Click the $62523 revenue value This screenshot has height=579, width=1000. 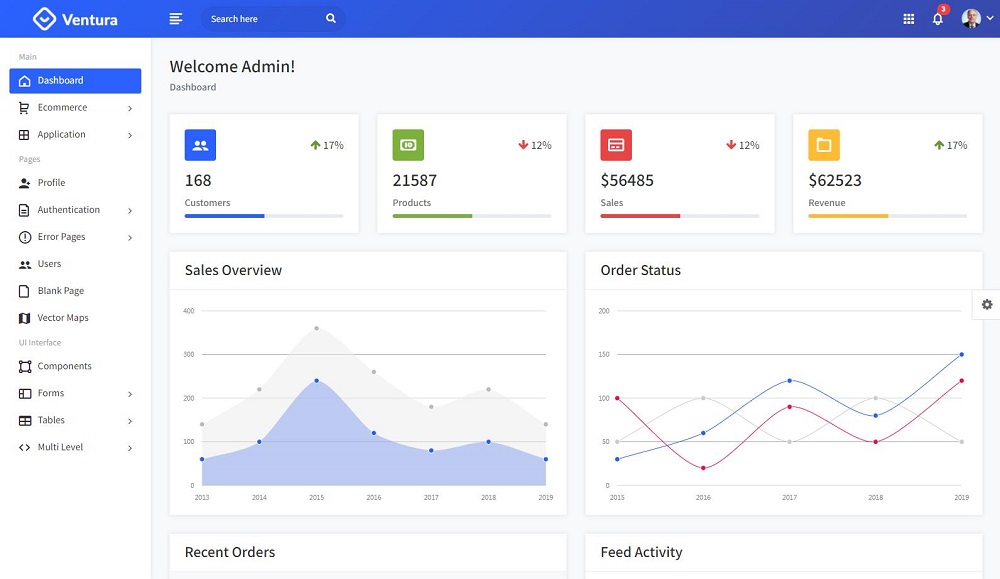coord(835,180)
